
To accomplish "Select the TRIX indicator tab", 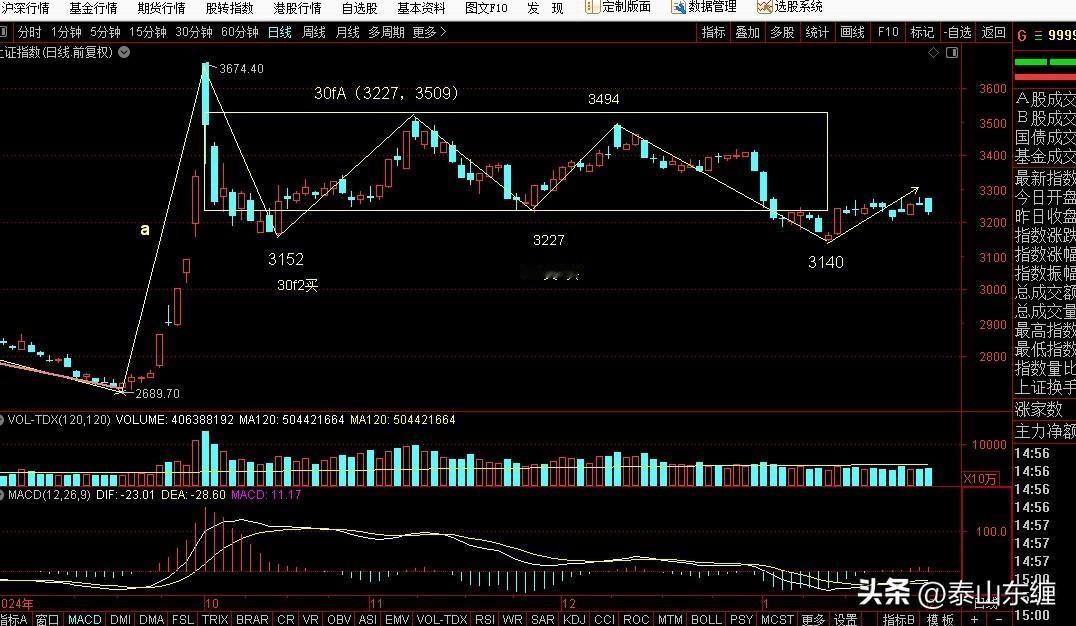I will coord(215,619).
